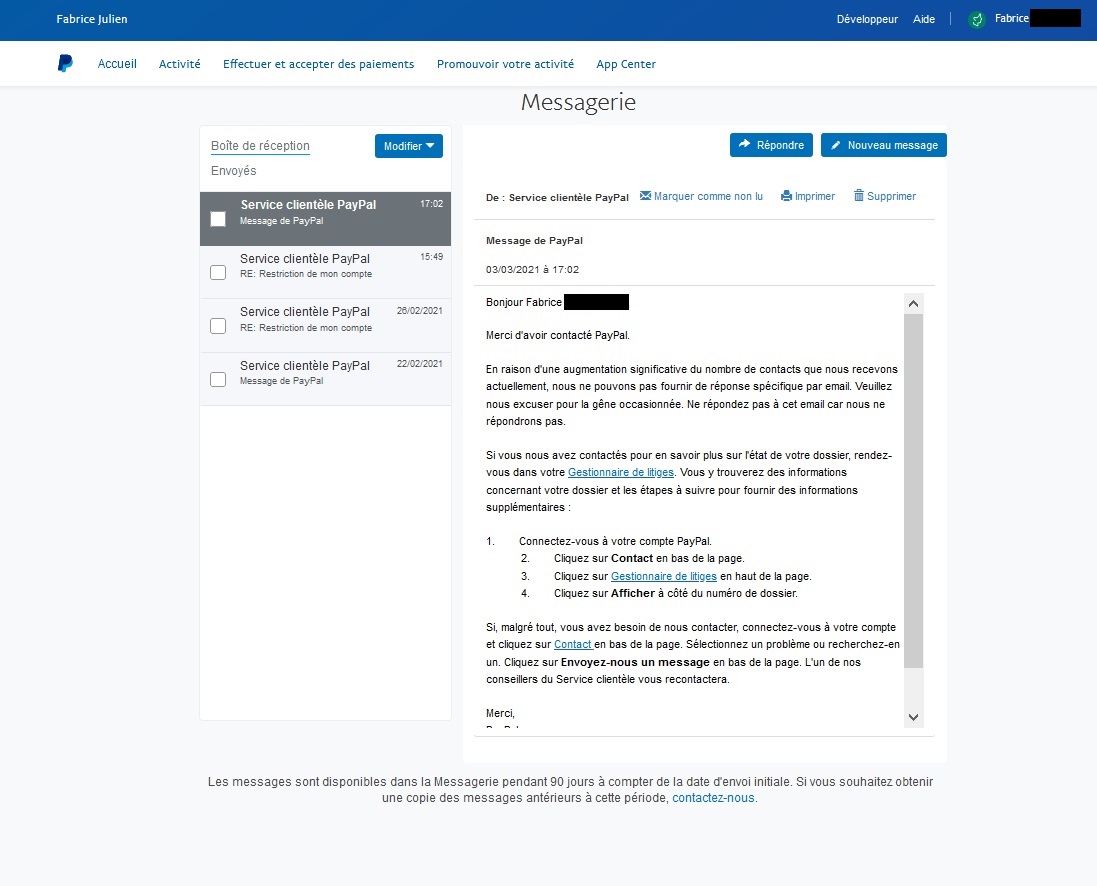
Task: Open the account profile icon near Fabrice
Action: coord(977,20)
